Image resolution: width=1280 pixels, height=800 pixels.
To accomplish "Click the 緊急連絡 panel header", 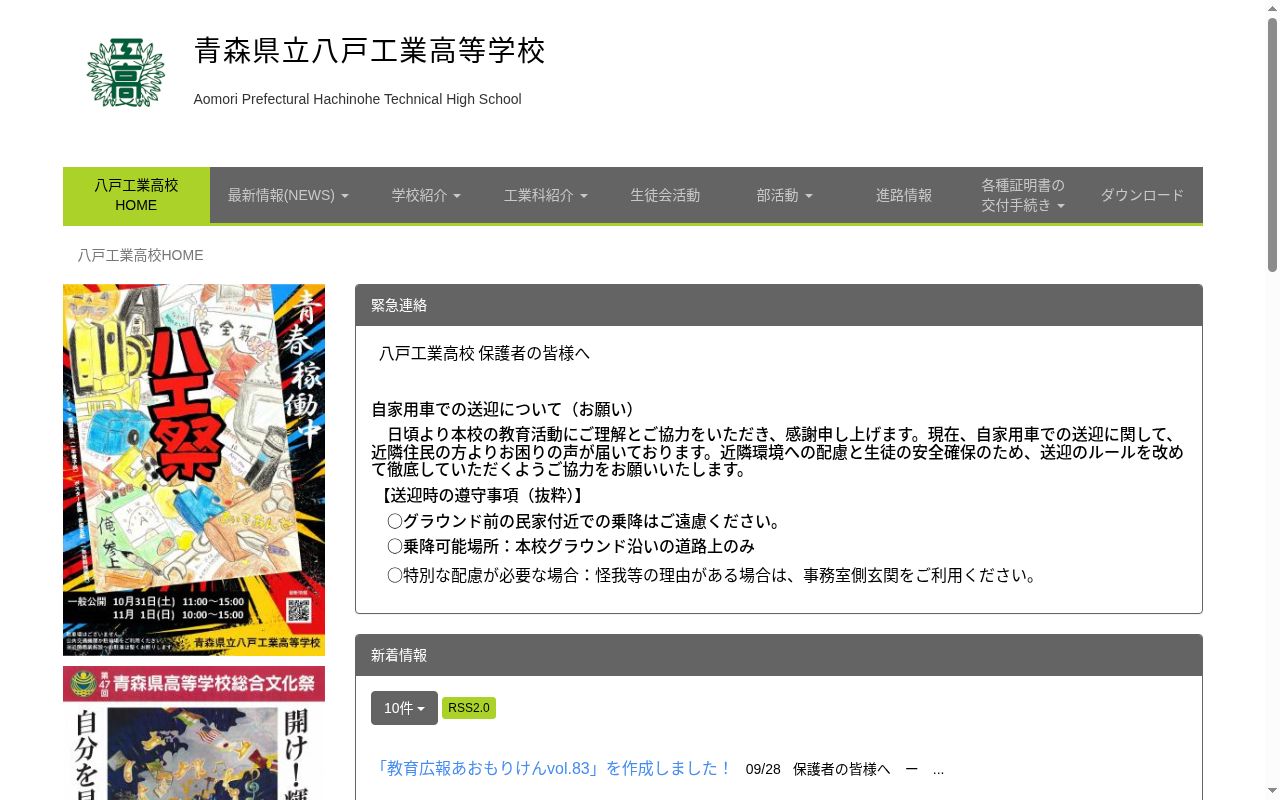I will click(779, 305).
